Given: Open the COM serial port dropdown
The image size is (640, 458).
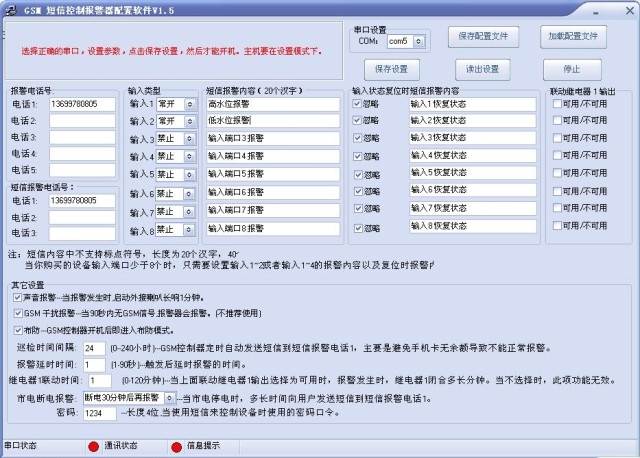Looking at the screenshot, I should tap(420, 41).
